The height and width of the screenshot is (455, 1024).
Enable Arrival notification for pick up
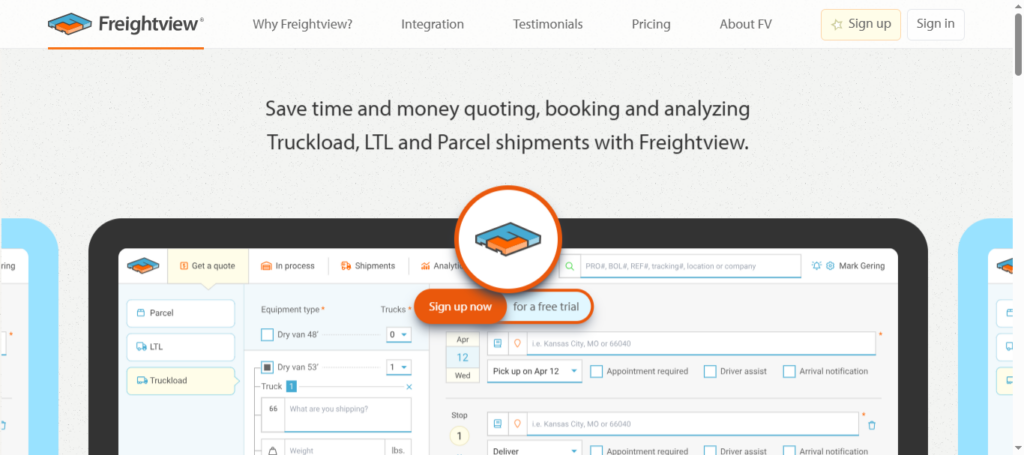click(789, 371)
